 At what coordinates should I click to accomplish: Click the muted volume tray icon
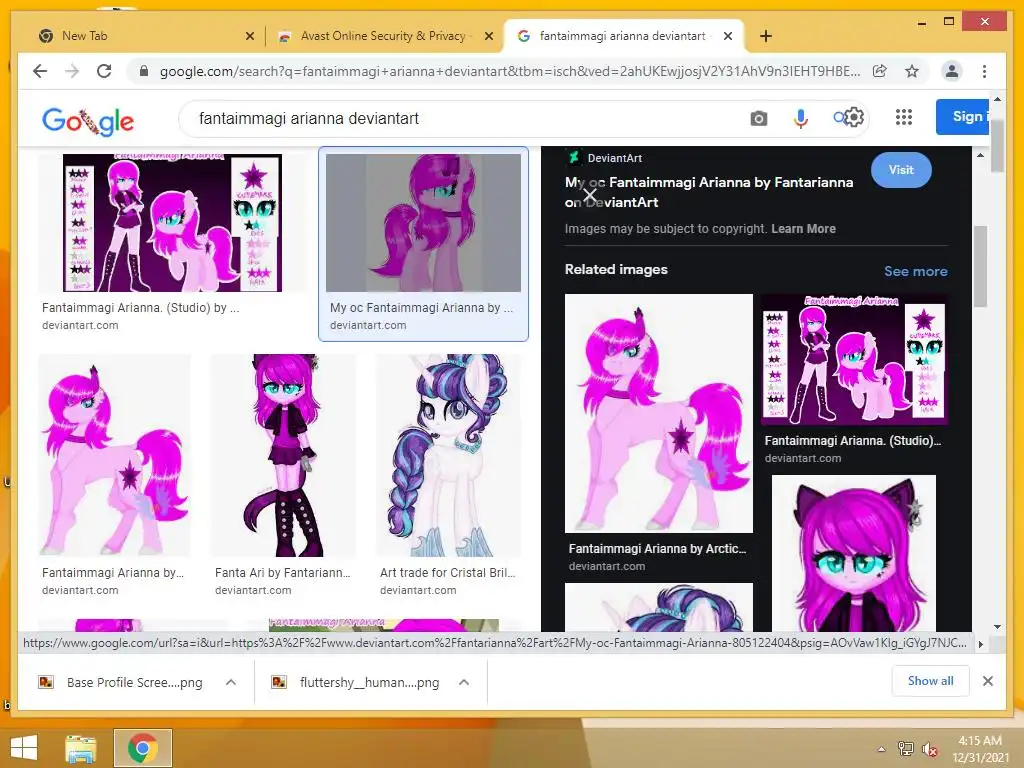tap(930, 749)
